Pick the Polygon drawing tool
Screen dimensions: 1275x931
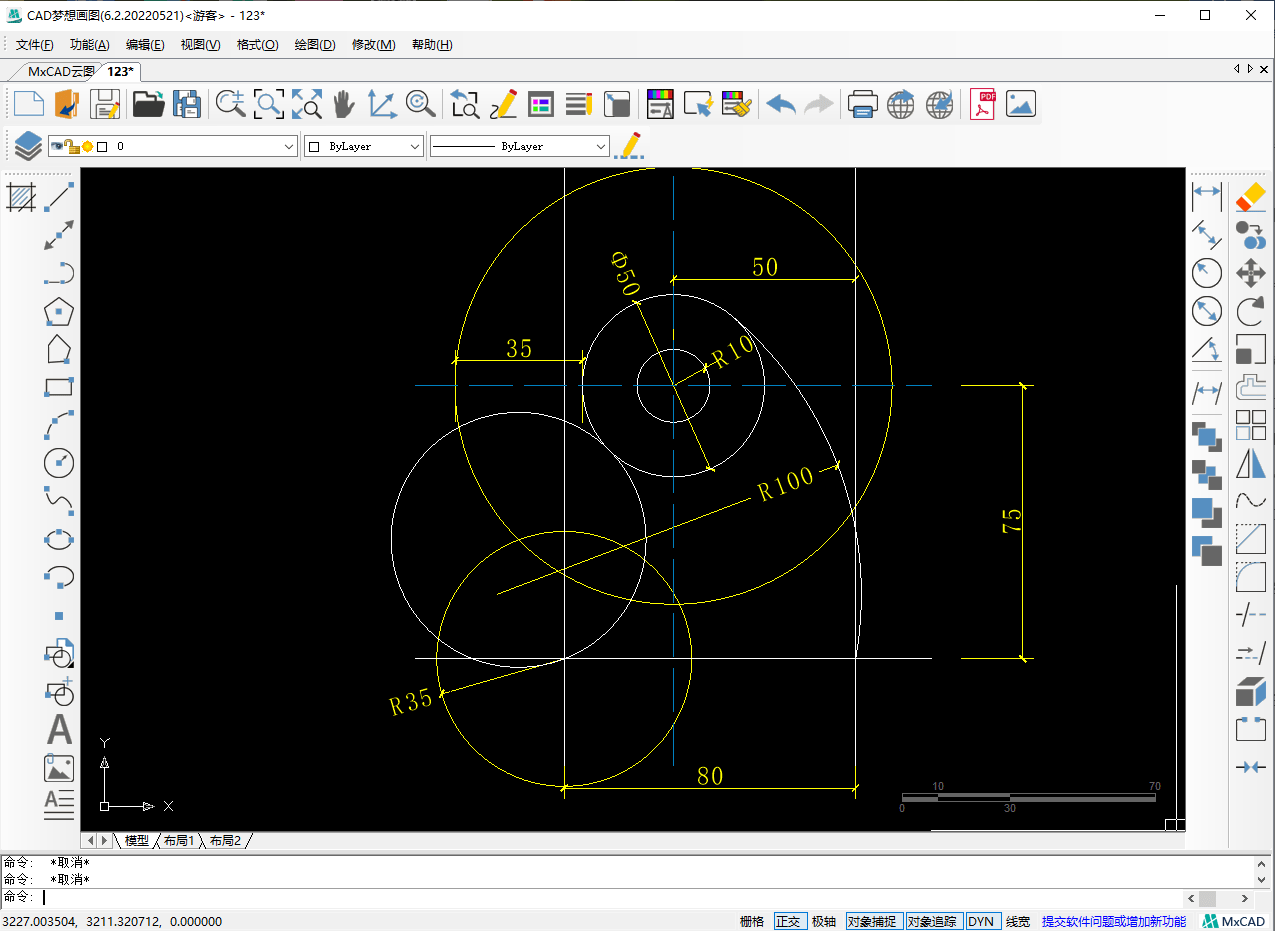pyautogui.click(x=59, y=312)
